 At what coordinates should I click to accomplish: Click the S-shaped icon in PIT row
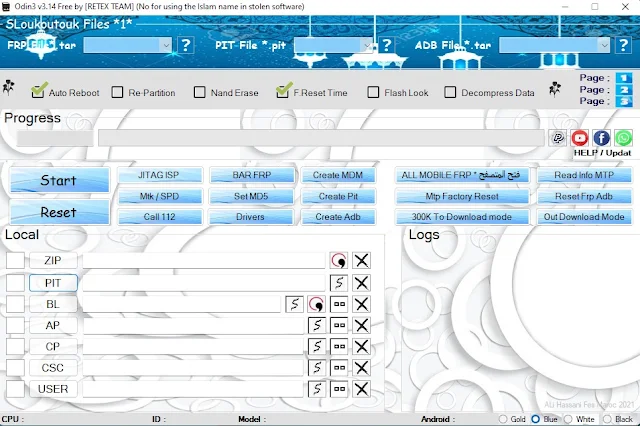[x=339, y=283]
